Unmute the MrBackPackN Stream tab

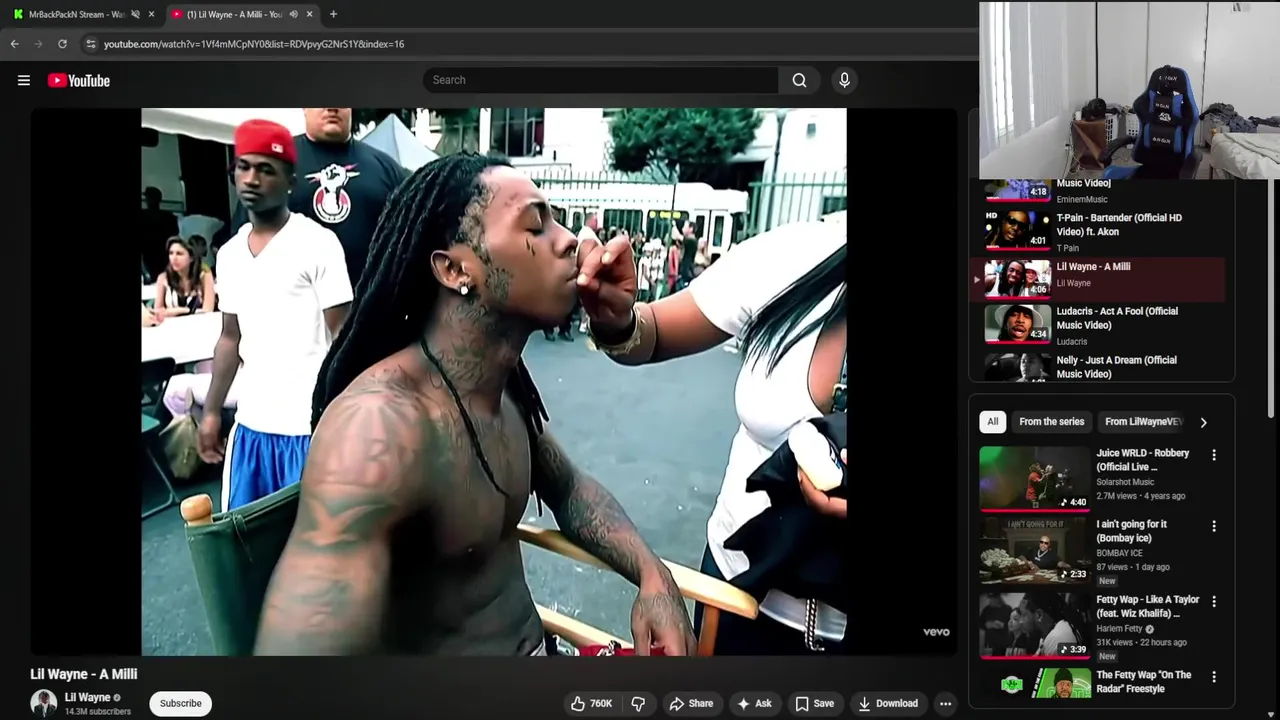click(x=135, y=14)
